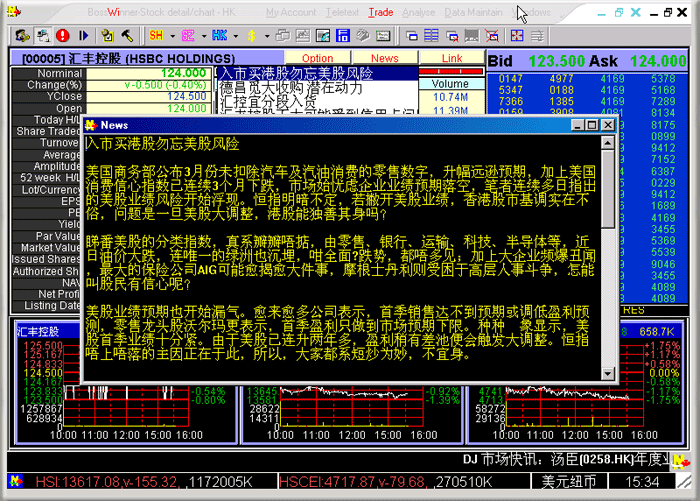Open the Analyse menu
Image resolution: width=700 pixels, height=501 pixels.
418,13
